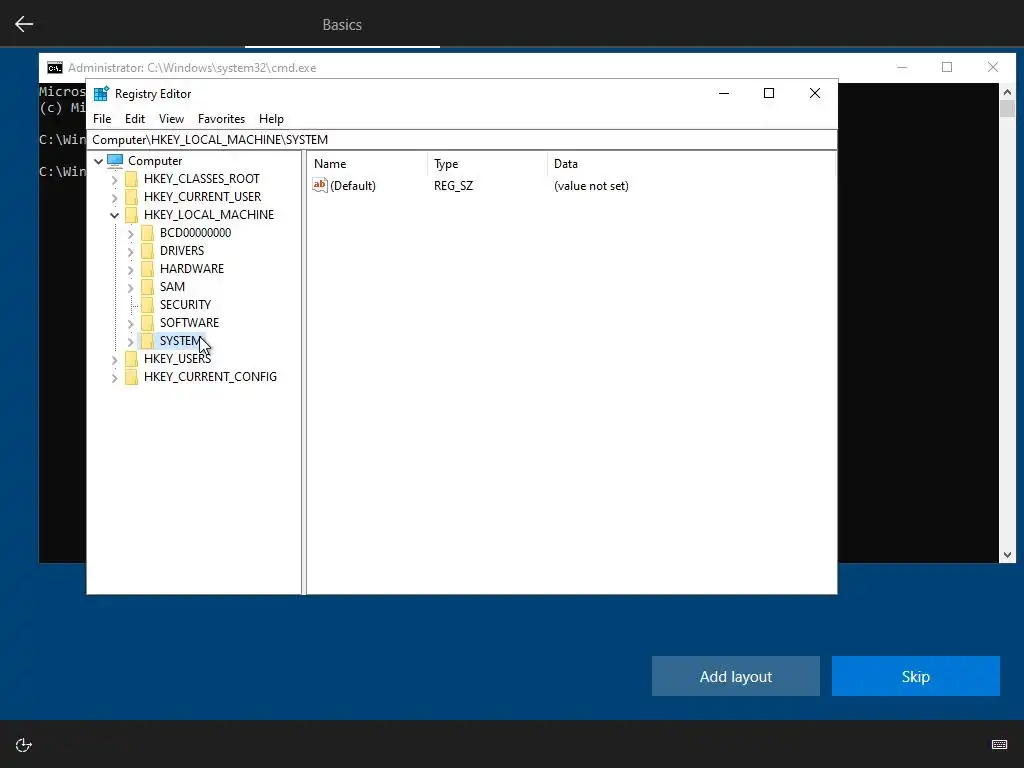This screenshot has width=1024, height=768.
Task: Open the Ease of Access icon
Action: pos(24,745)
